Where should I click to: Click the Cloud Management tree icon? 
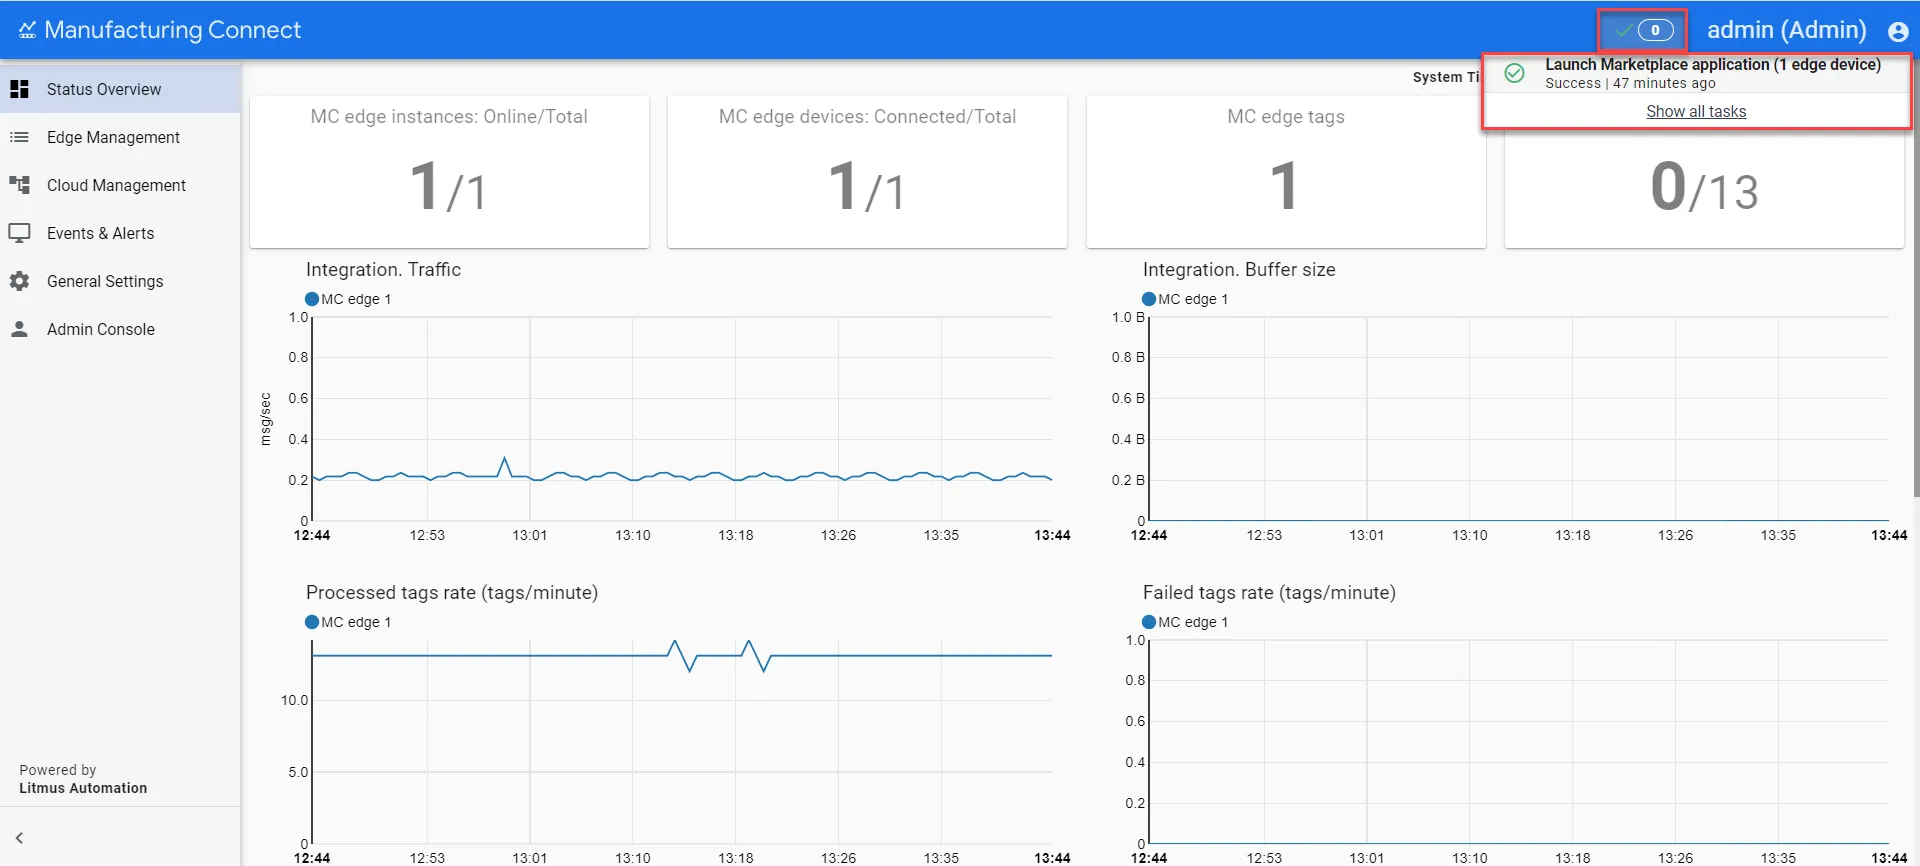pos(19,185)
